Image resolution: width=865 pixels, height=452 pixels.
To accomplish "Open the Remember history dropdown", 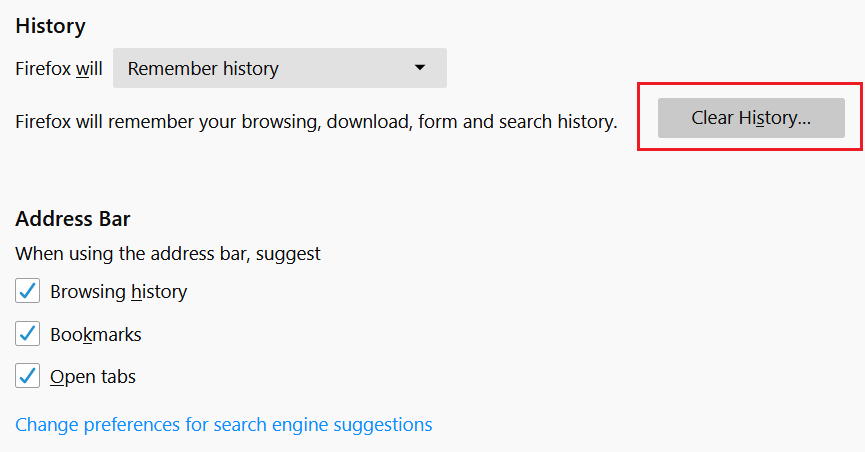I will 279,69.
